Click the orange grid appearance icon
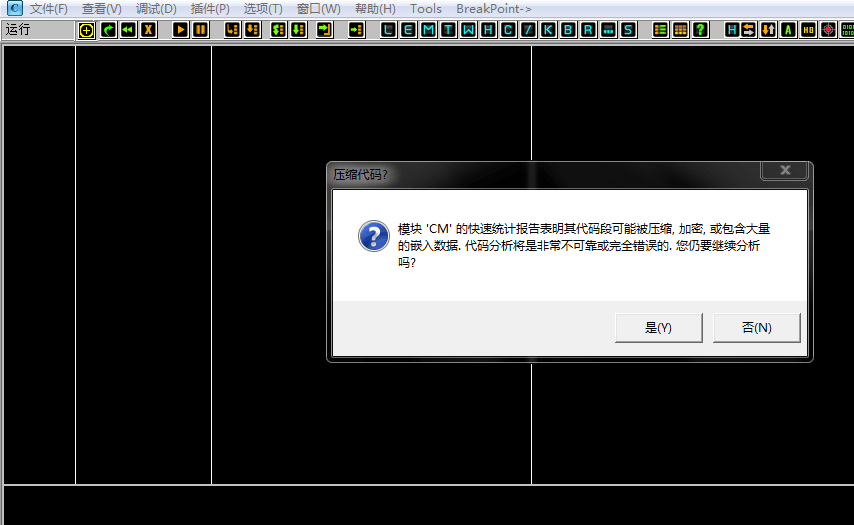Image resolution: width=854 pixels, height=525 pixels. pyautogui.click(x=680, y=30)
